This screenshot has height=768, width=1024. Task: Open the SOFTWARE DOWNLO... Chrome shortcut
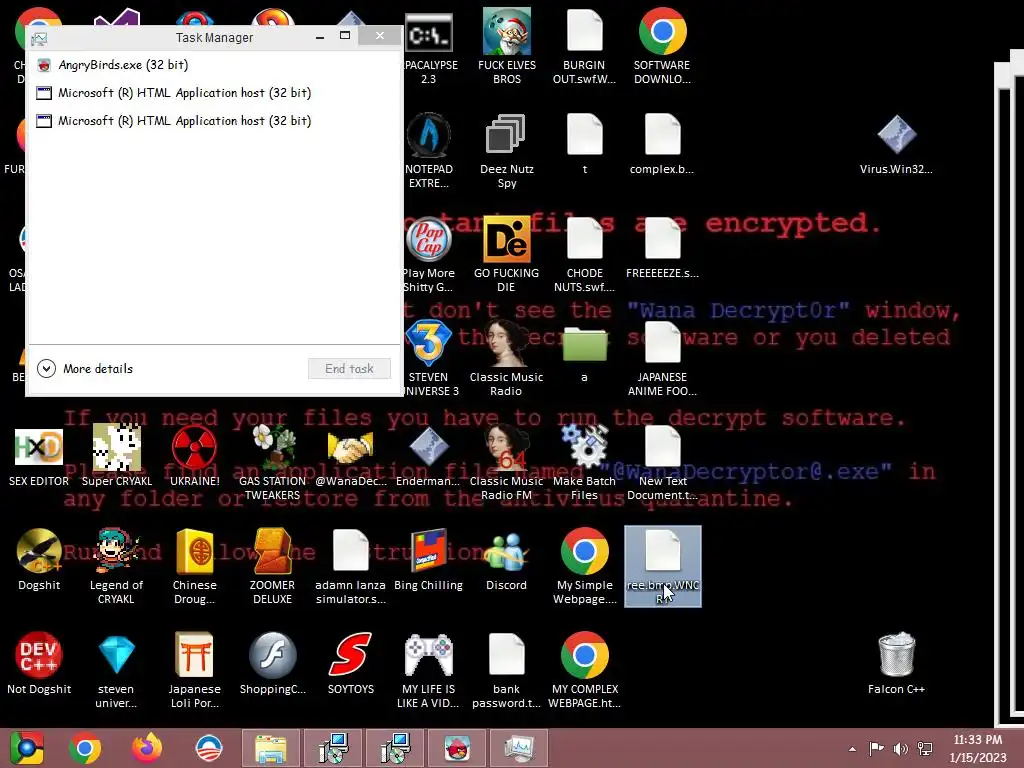point(662,47)
